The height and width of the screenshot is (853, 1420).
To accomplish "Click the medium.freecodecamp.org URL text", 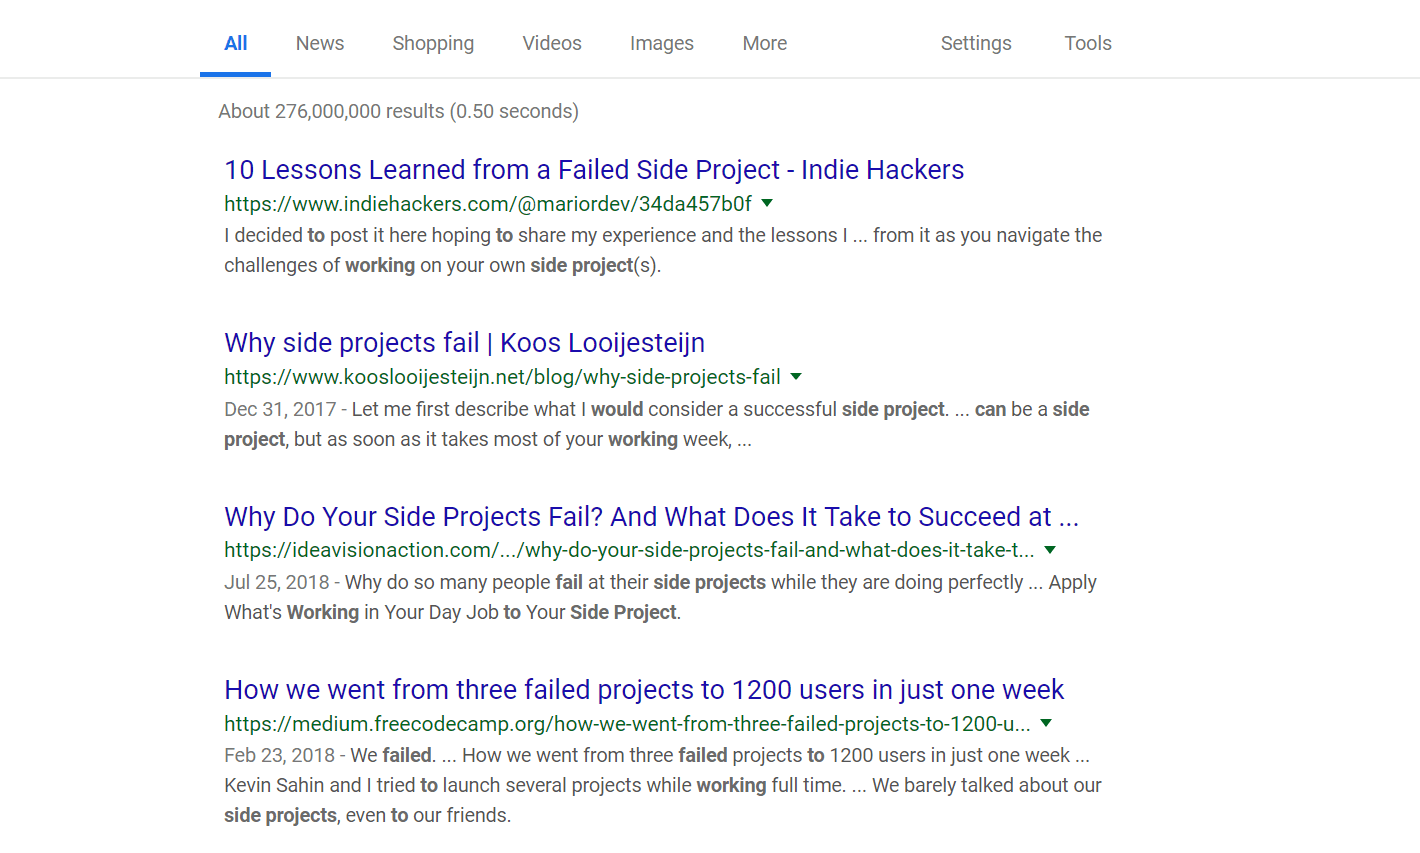I will click(627, 724).
